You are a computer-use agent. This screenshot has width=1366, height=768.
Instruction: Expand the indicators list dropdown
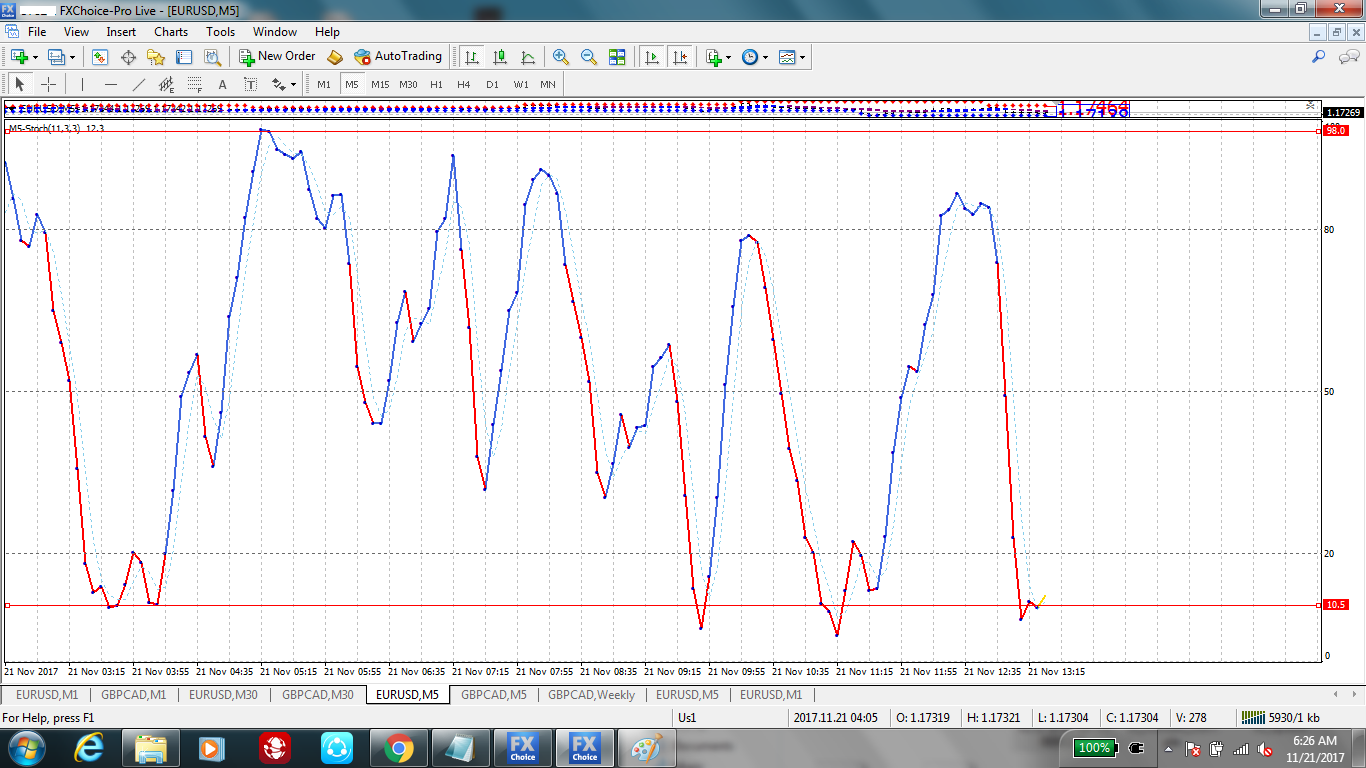coord(729,57)
